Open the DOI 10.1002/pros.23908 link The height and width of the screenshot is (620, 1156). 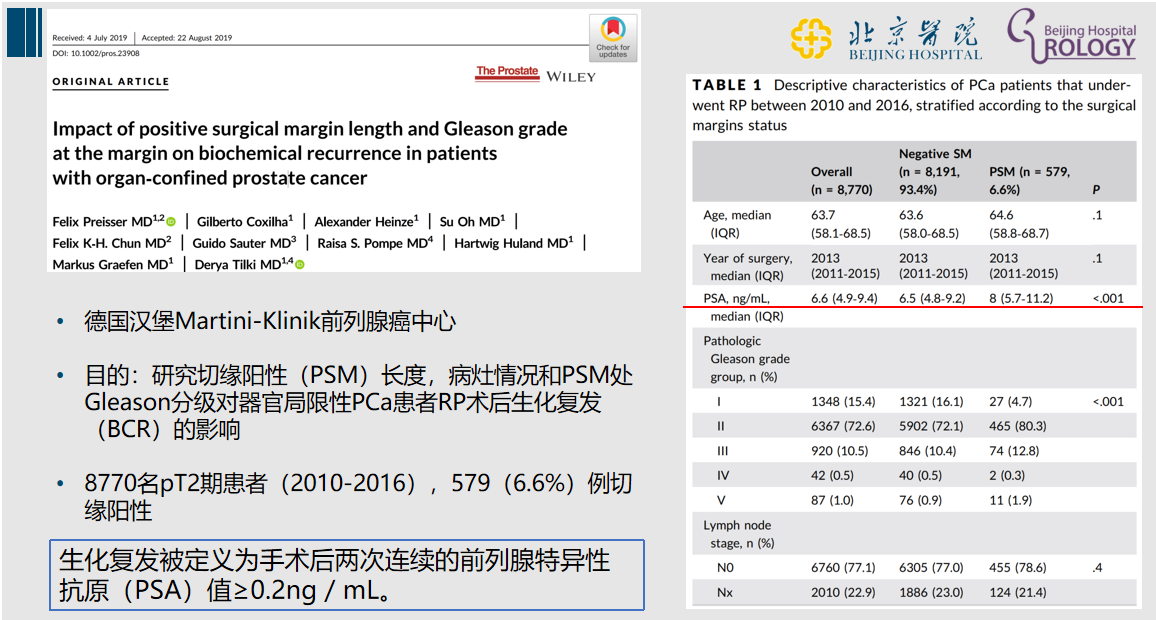coord(96,53)
